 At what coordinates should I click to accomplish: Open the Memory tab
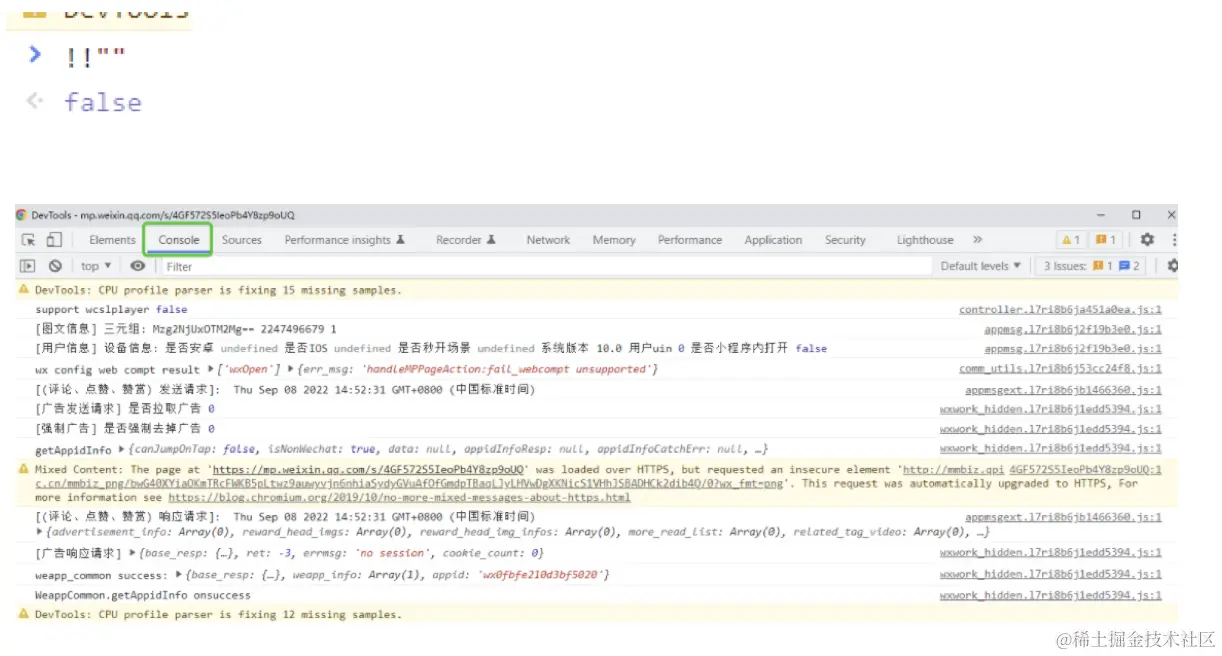click(x=614, y=240)
